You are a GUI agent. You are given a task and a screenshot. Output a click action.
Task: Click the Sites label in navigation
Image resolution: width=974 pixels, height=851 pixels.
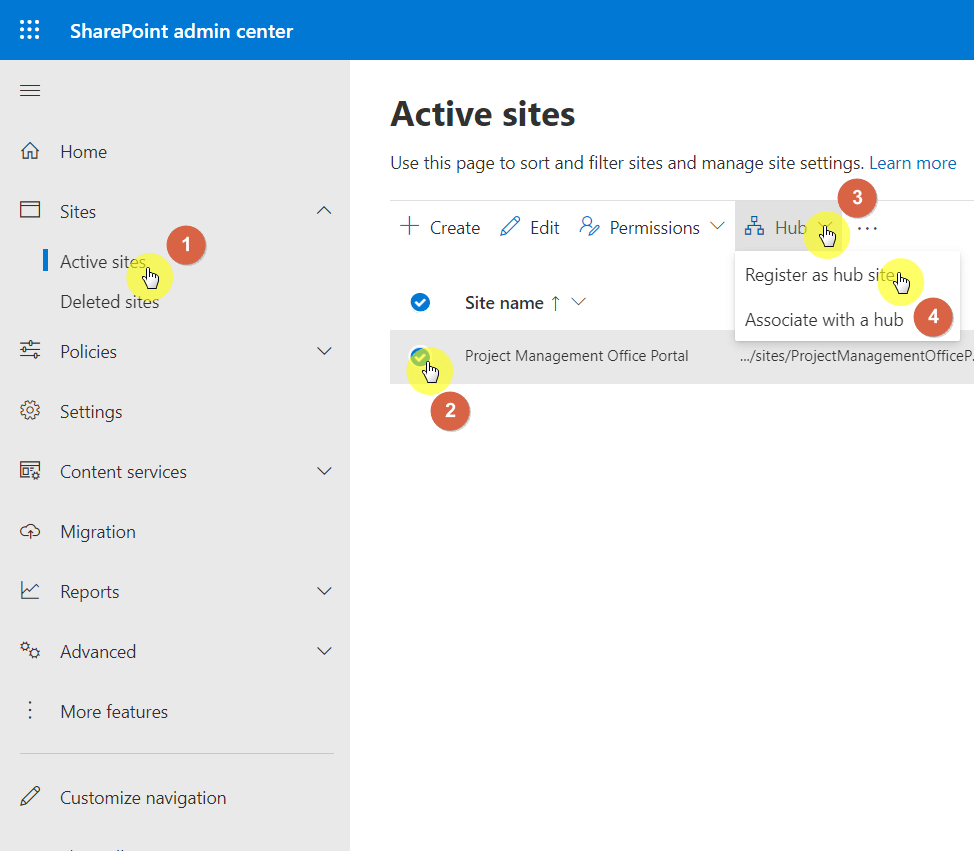(x=78, y=212)
